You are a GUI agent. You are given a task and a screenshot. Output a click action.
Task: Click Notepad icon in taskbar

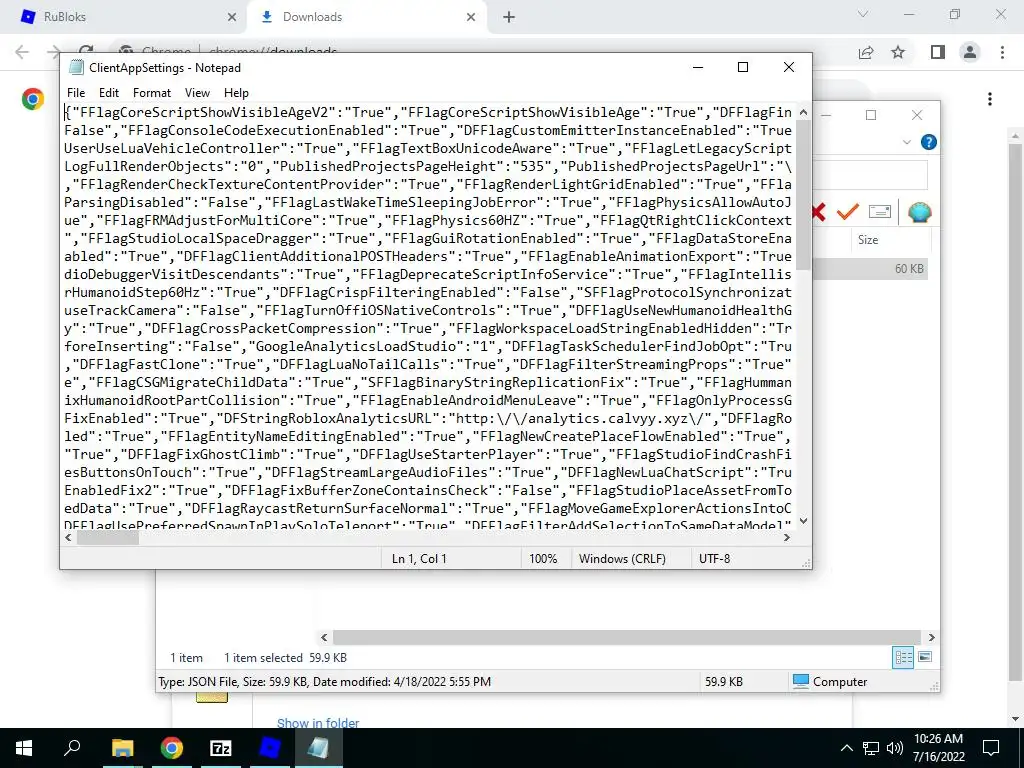tap(319, 748)
